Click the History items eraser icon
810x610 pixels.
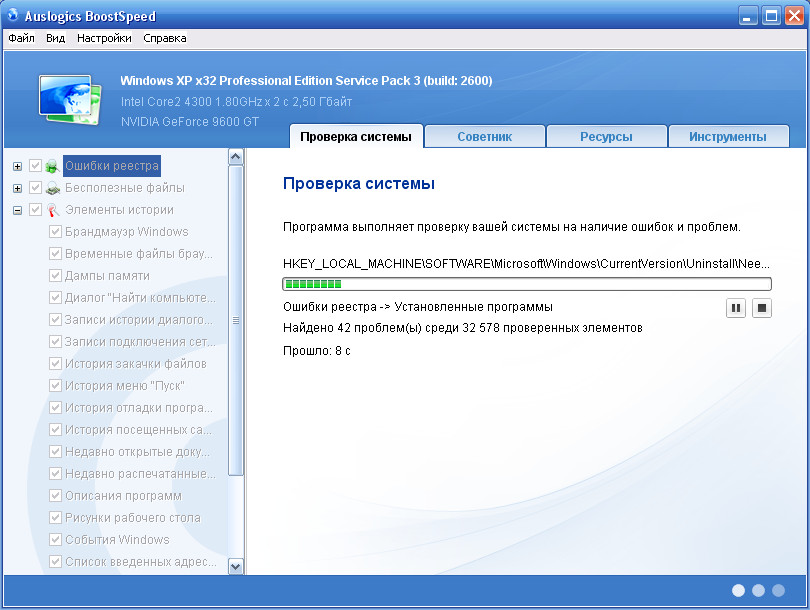52,210
